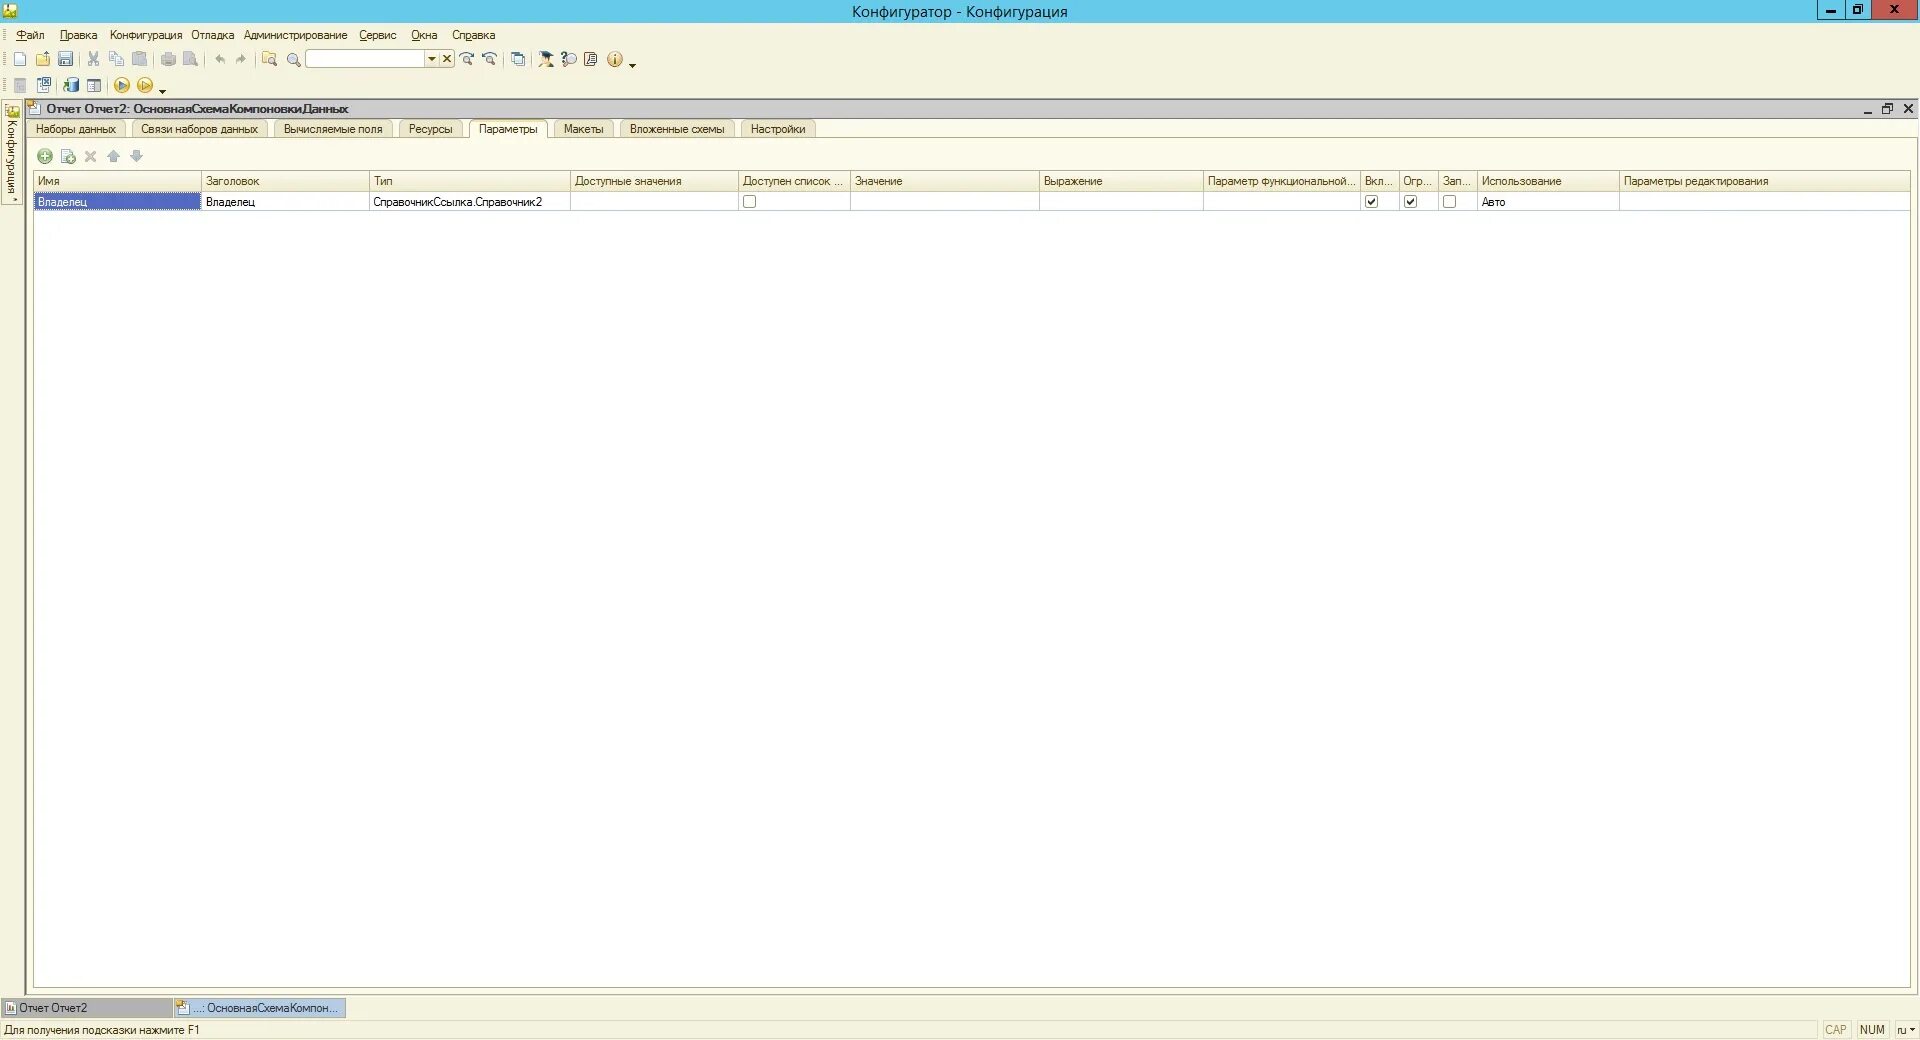Switch to the Наборы данных tab
This screenshot has height=1040, width=1920.
[x=76, y=129]
